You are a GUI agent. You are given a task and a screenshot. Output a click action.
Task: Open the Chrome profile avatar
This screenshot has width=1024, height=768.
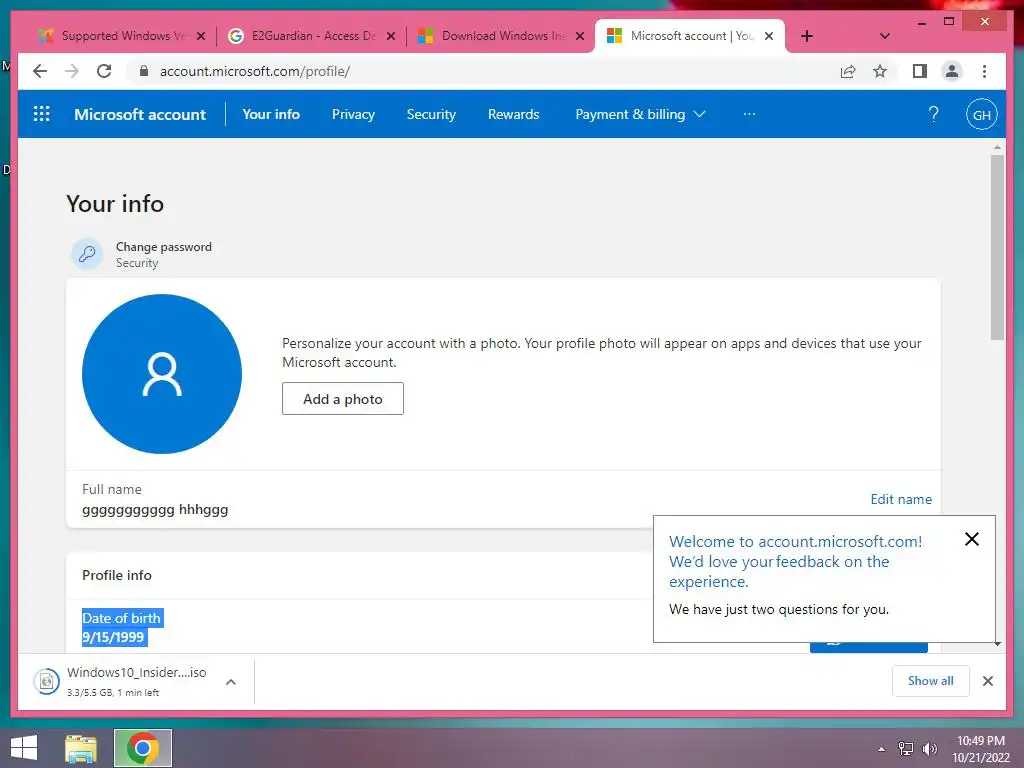952,71
